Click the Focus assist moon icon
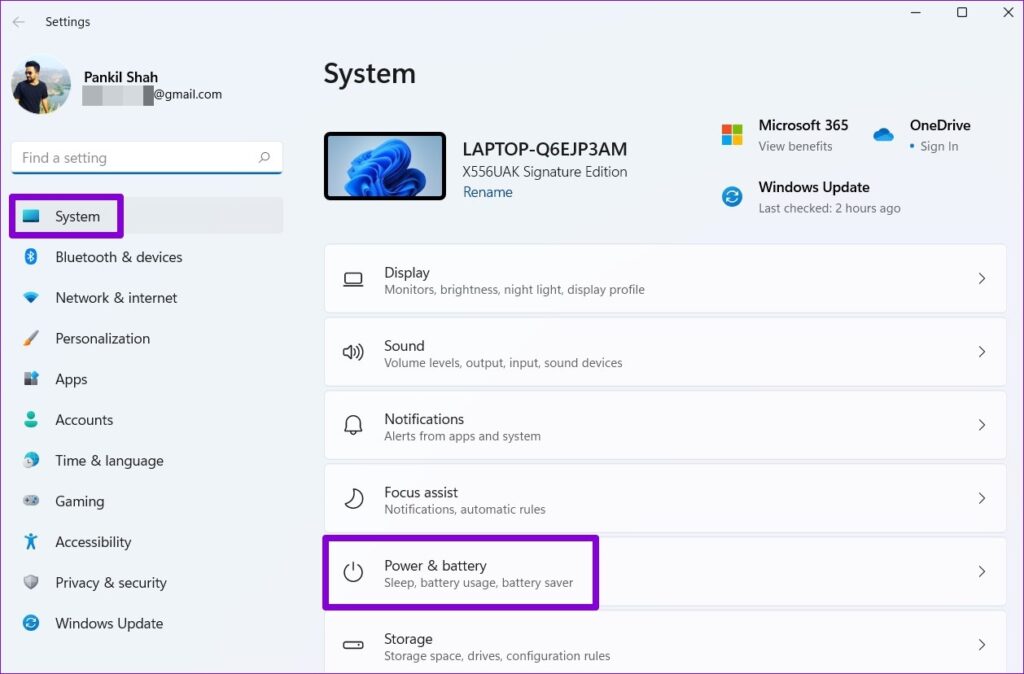 point(353,498)
